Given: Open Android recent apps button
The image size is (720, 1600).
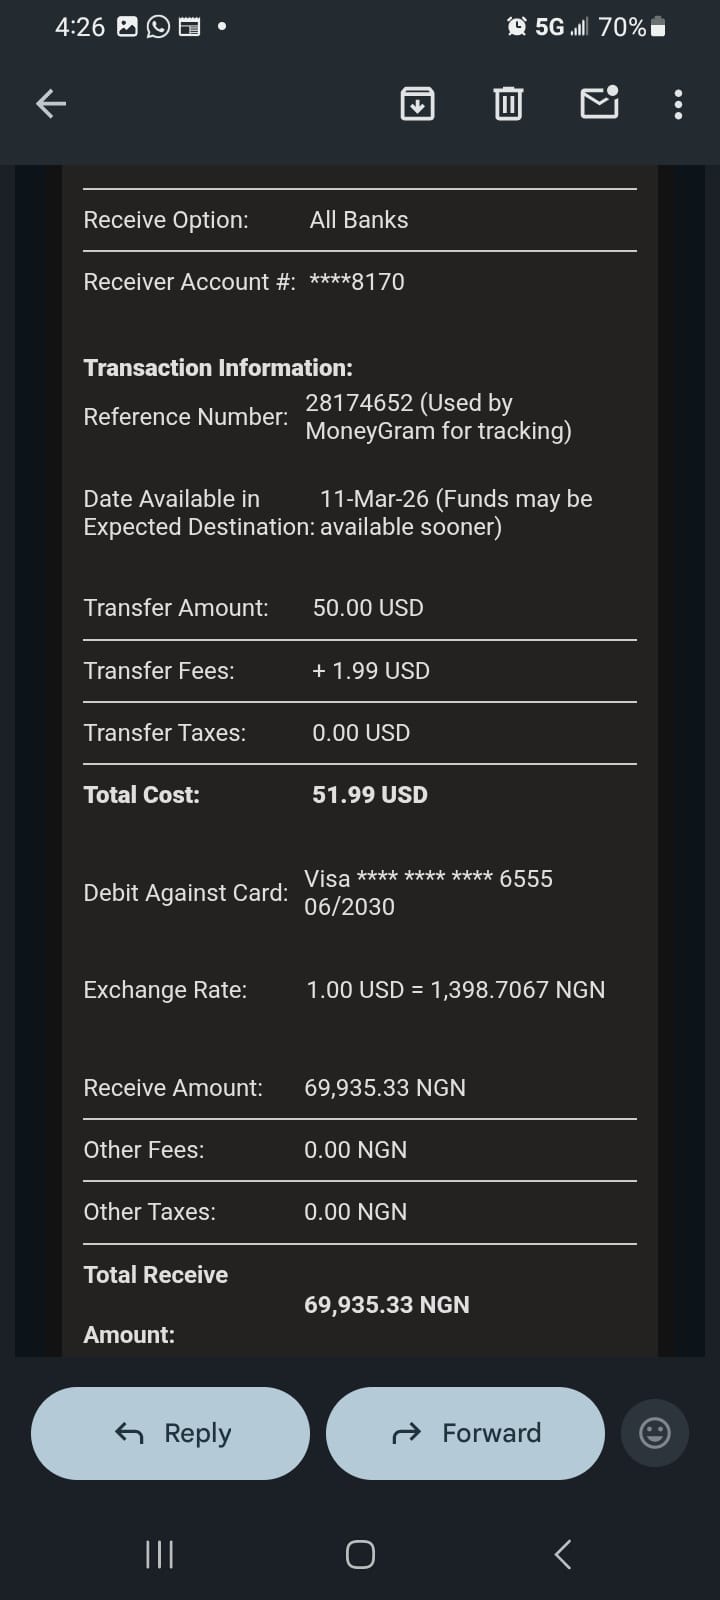Looking at the screenshot, I should pyautogui.click(x=160, y=1554).
